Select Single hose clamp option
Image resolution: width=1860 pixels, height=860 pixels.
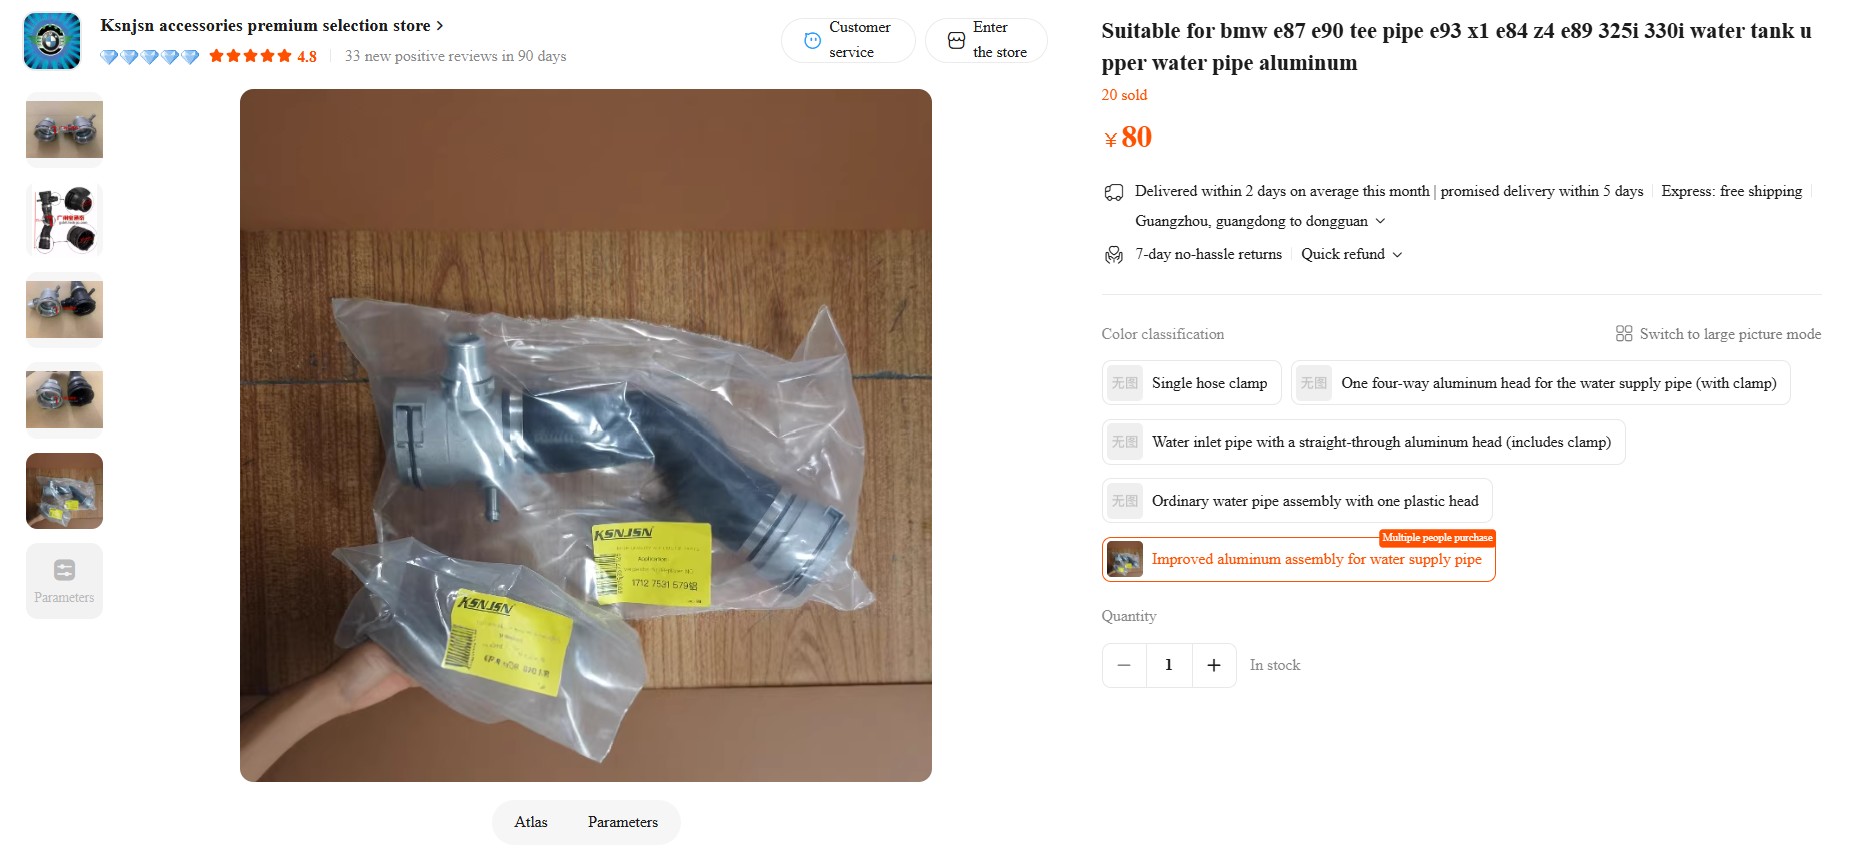(x=1192, y=383)
